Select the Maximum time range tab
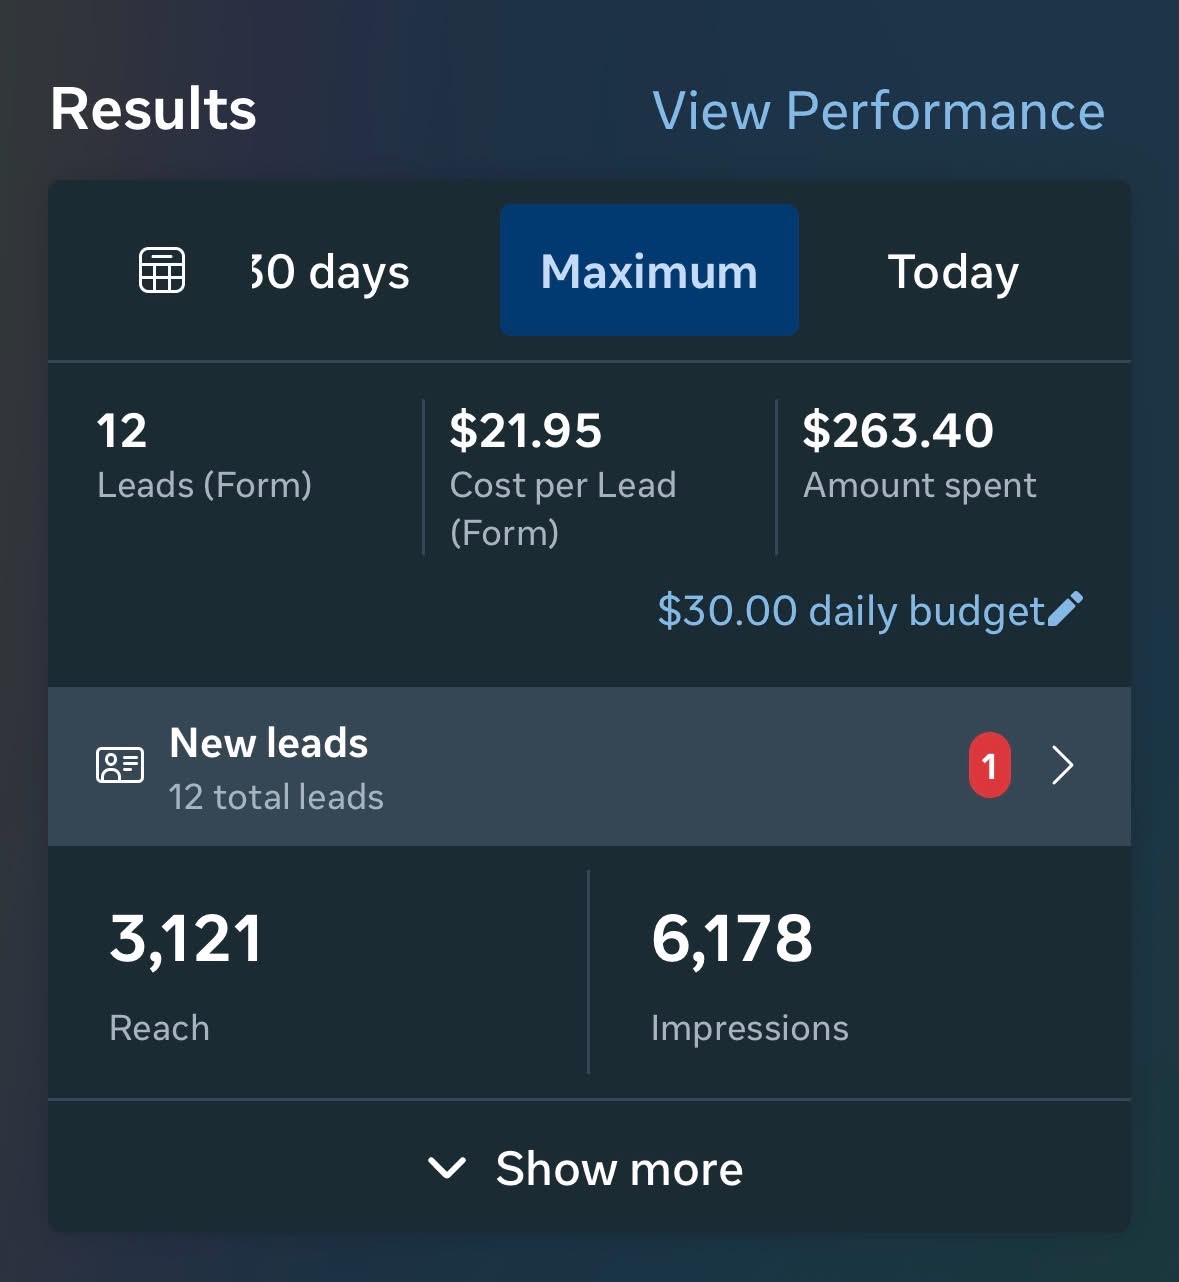This screenshot has width=1179, height=1282. (649, 270)
